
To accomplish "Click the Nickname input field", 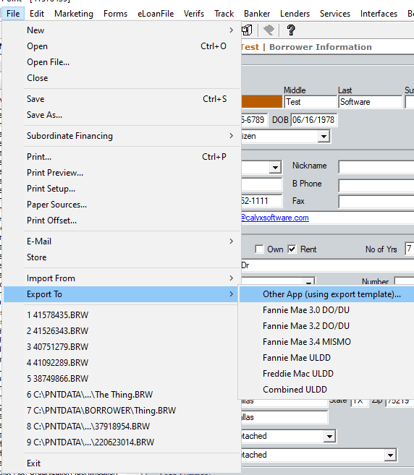I will click(376, 167).
